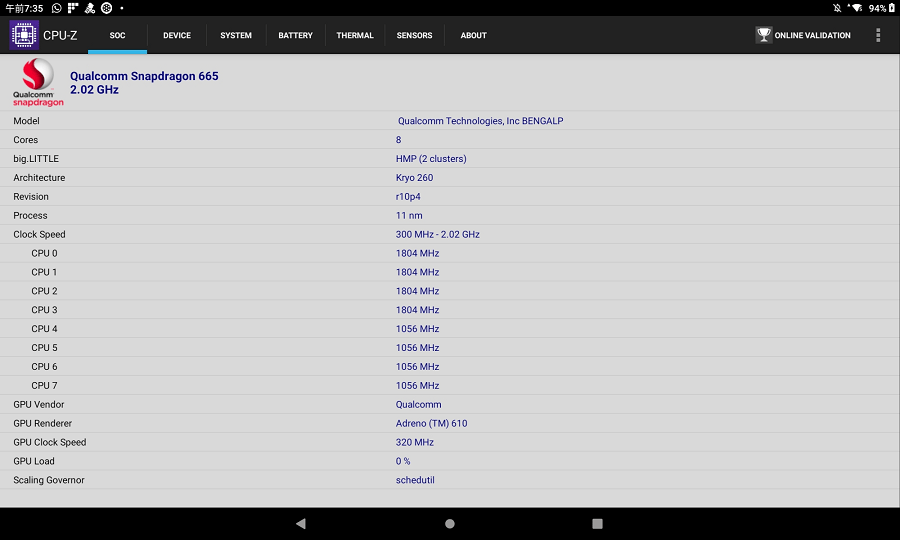Tap the Architecture row label
This screenshot has width=900, height=540.
[39, 177]
